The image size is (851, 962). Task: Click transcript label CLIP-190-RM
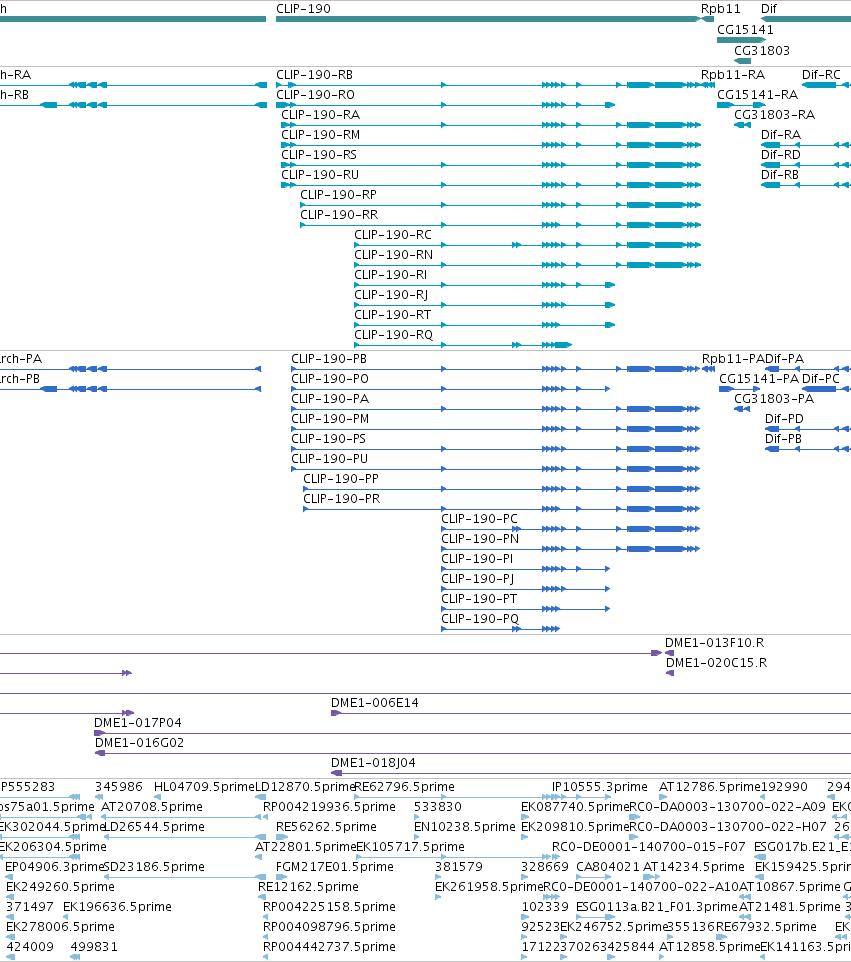(x=320, y=134)
